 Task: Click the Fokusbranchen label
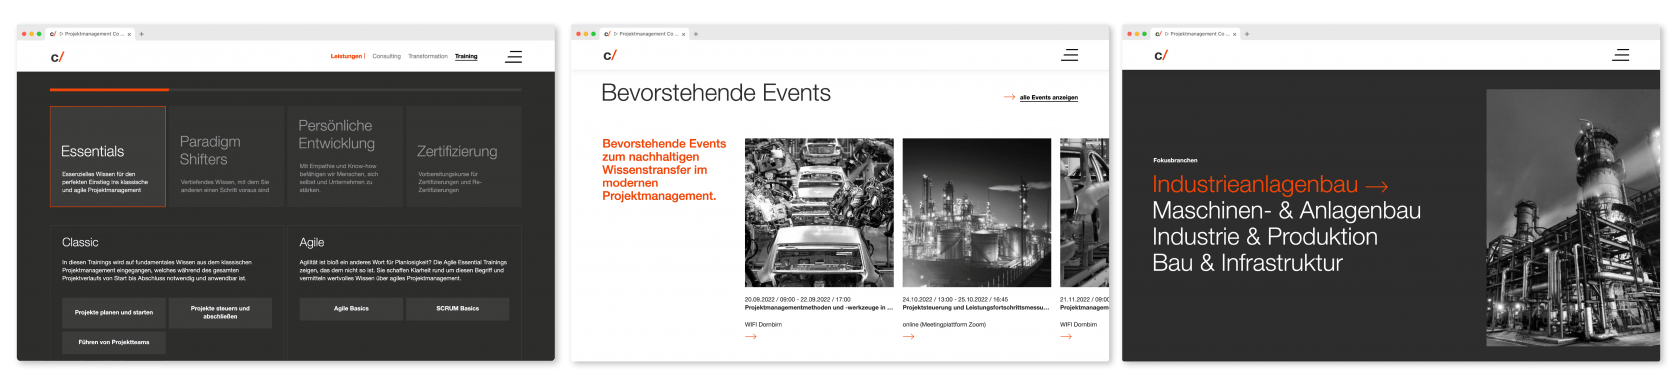tap(1175, 160)
